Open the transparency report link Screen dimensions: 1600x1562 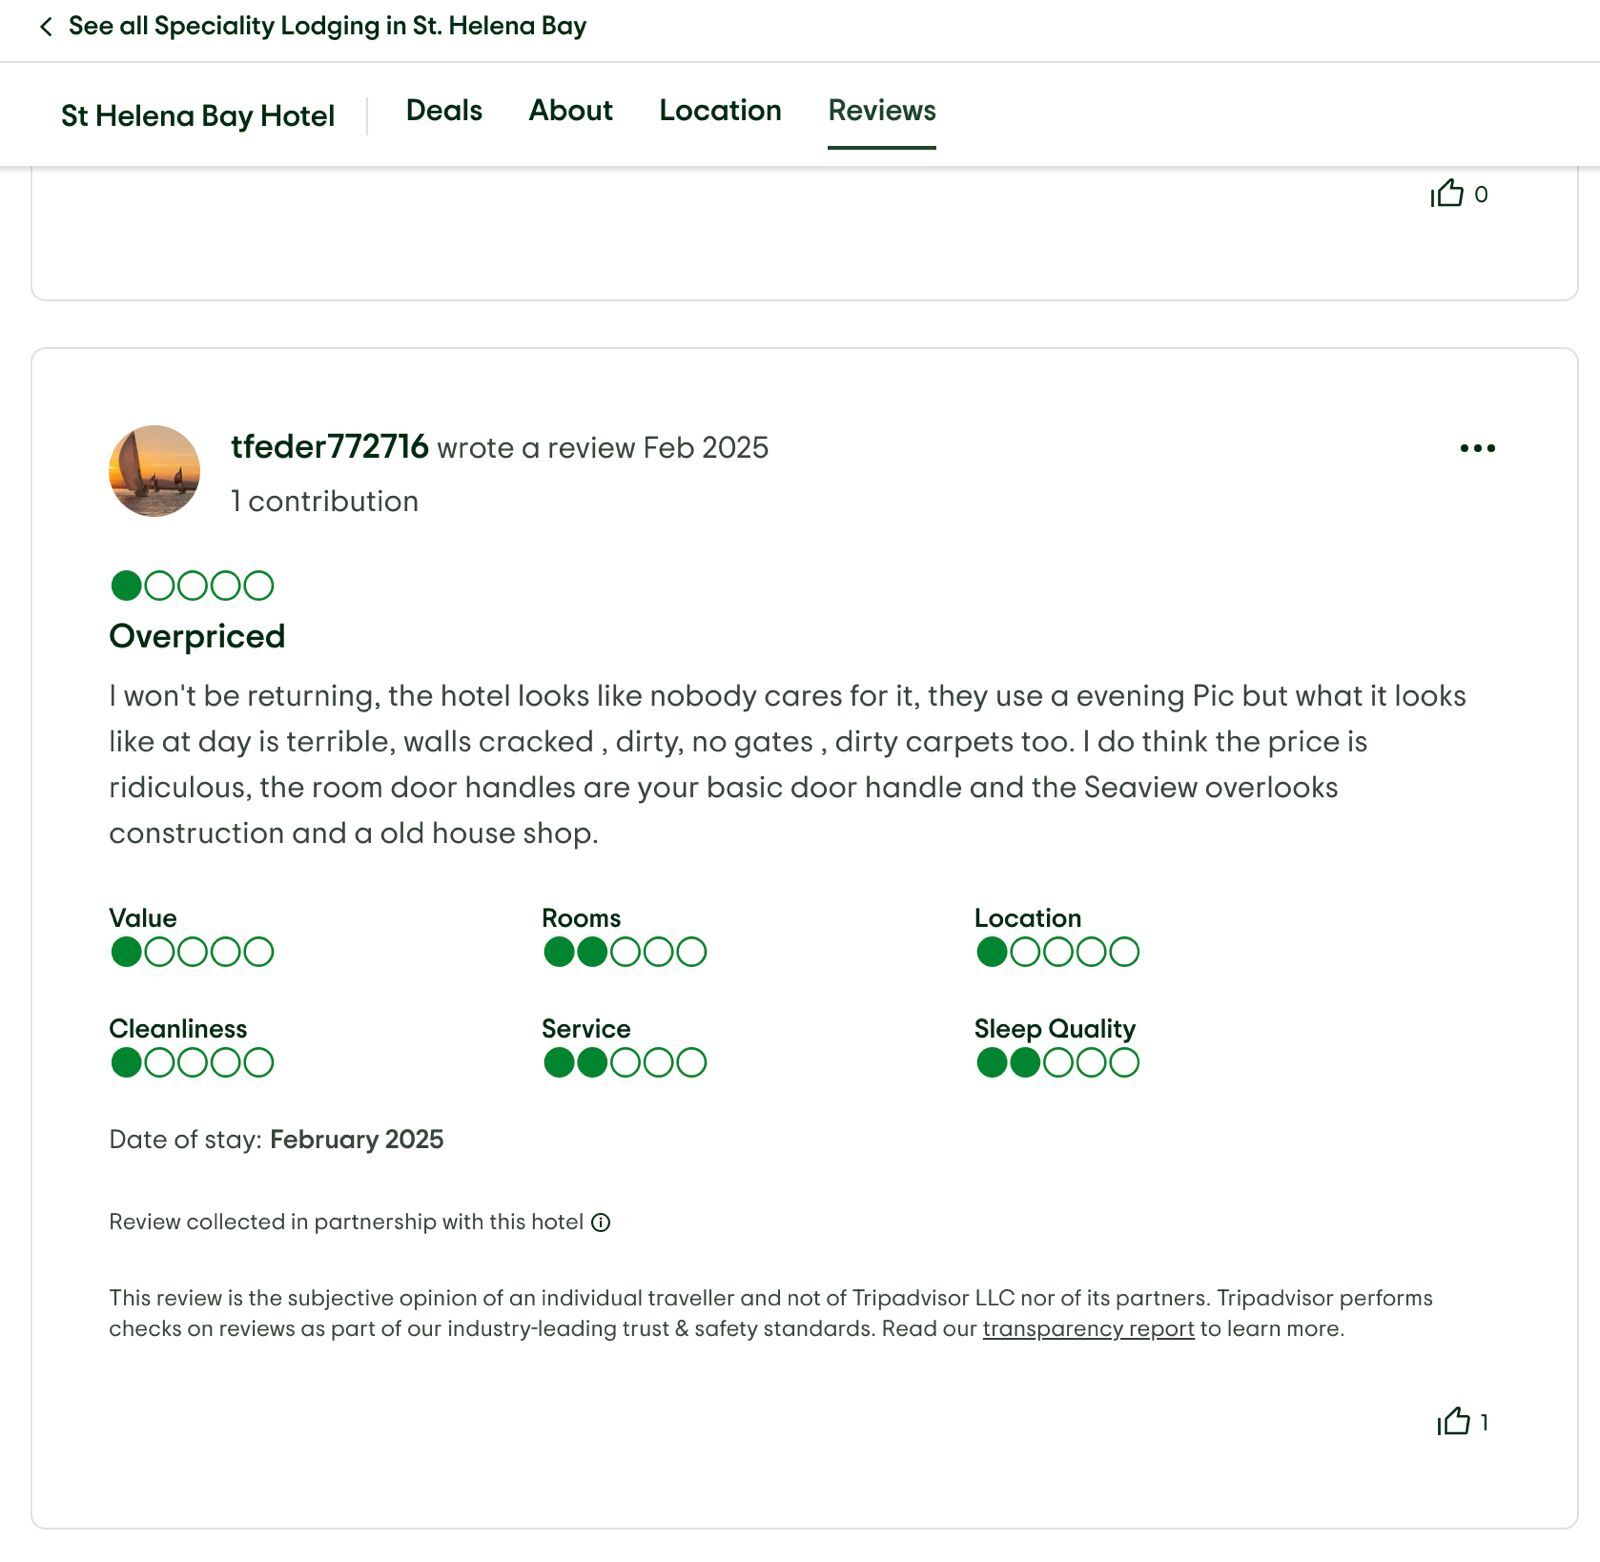[x=1088, y=1328]
